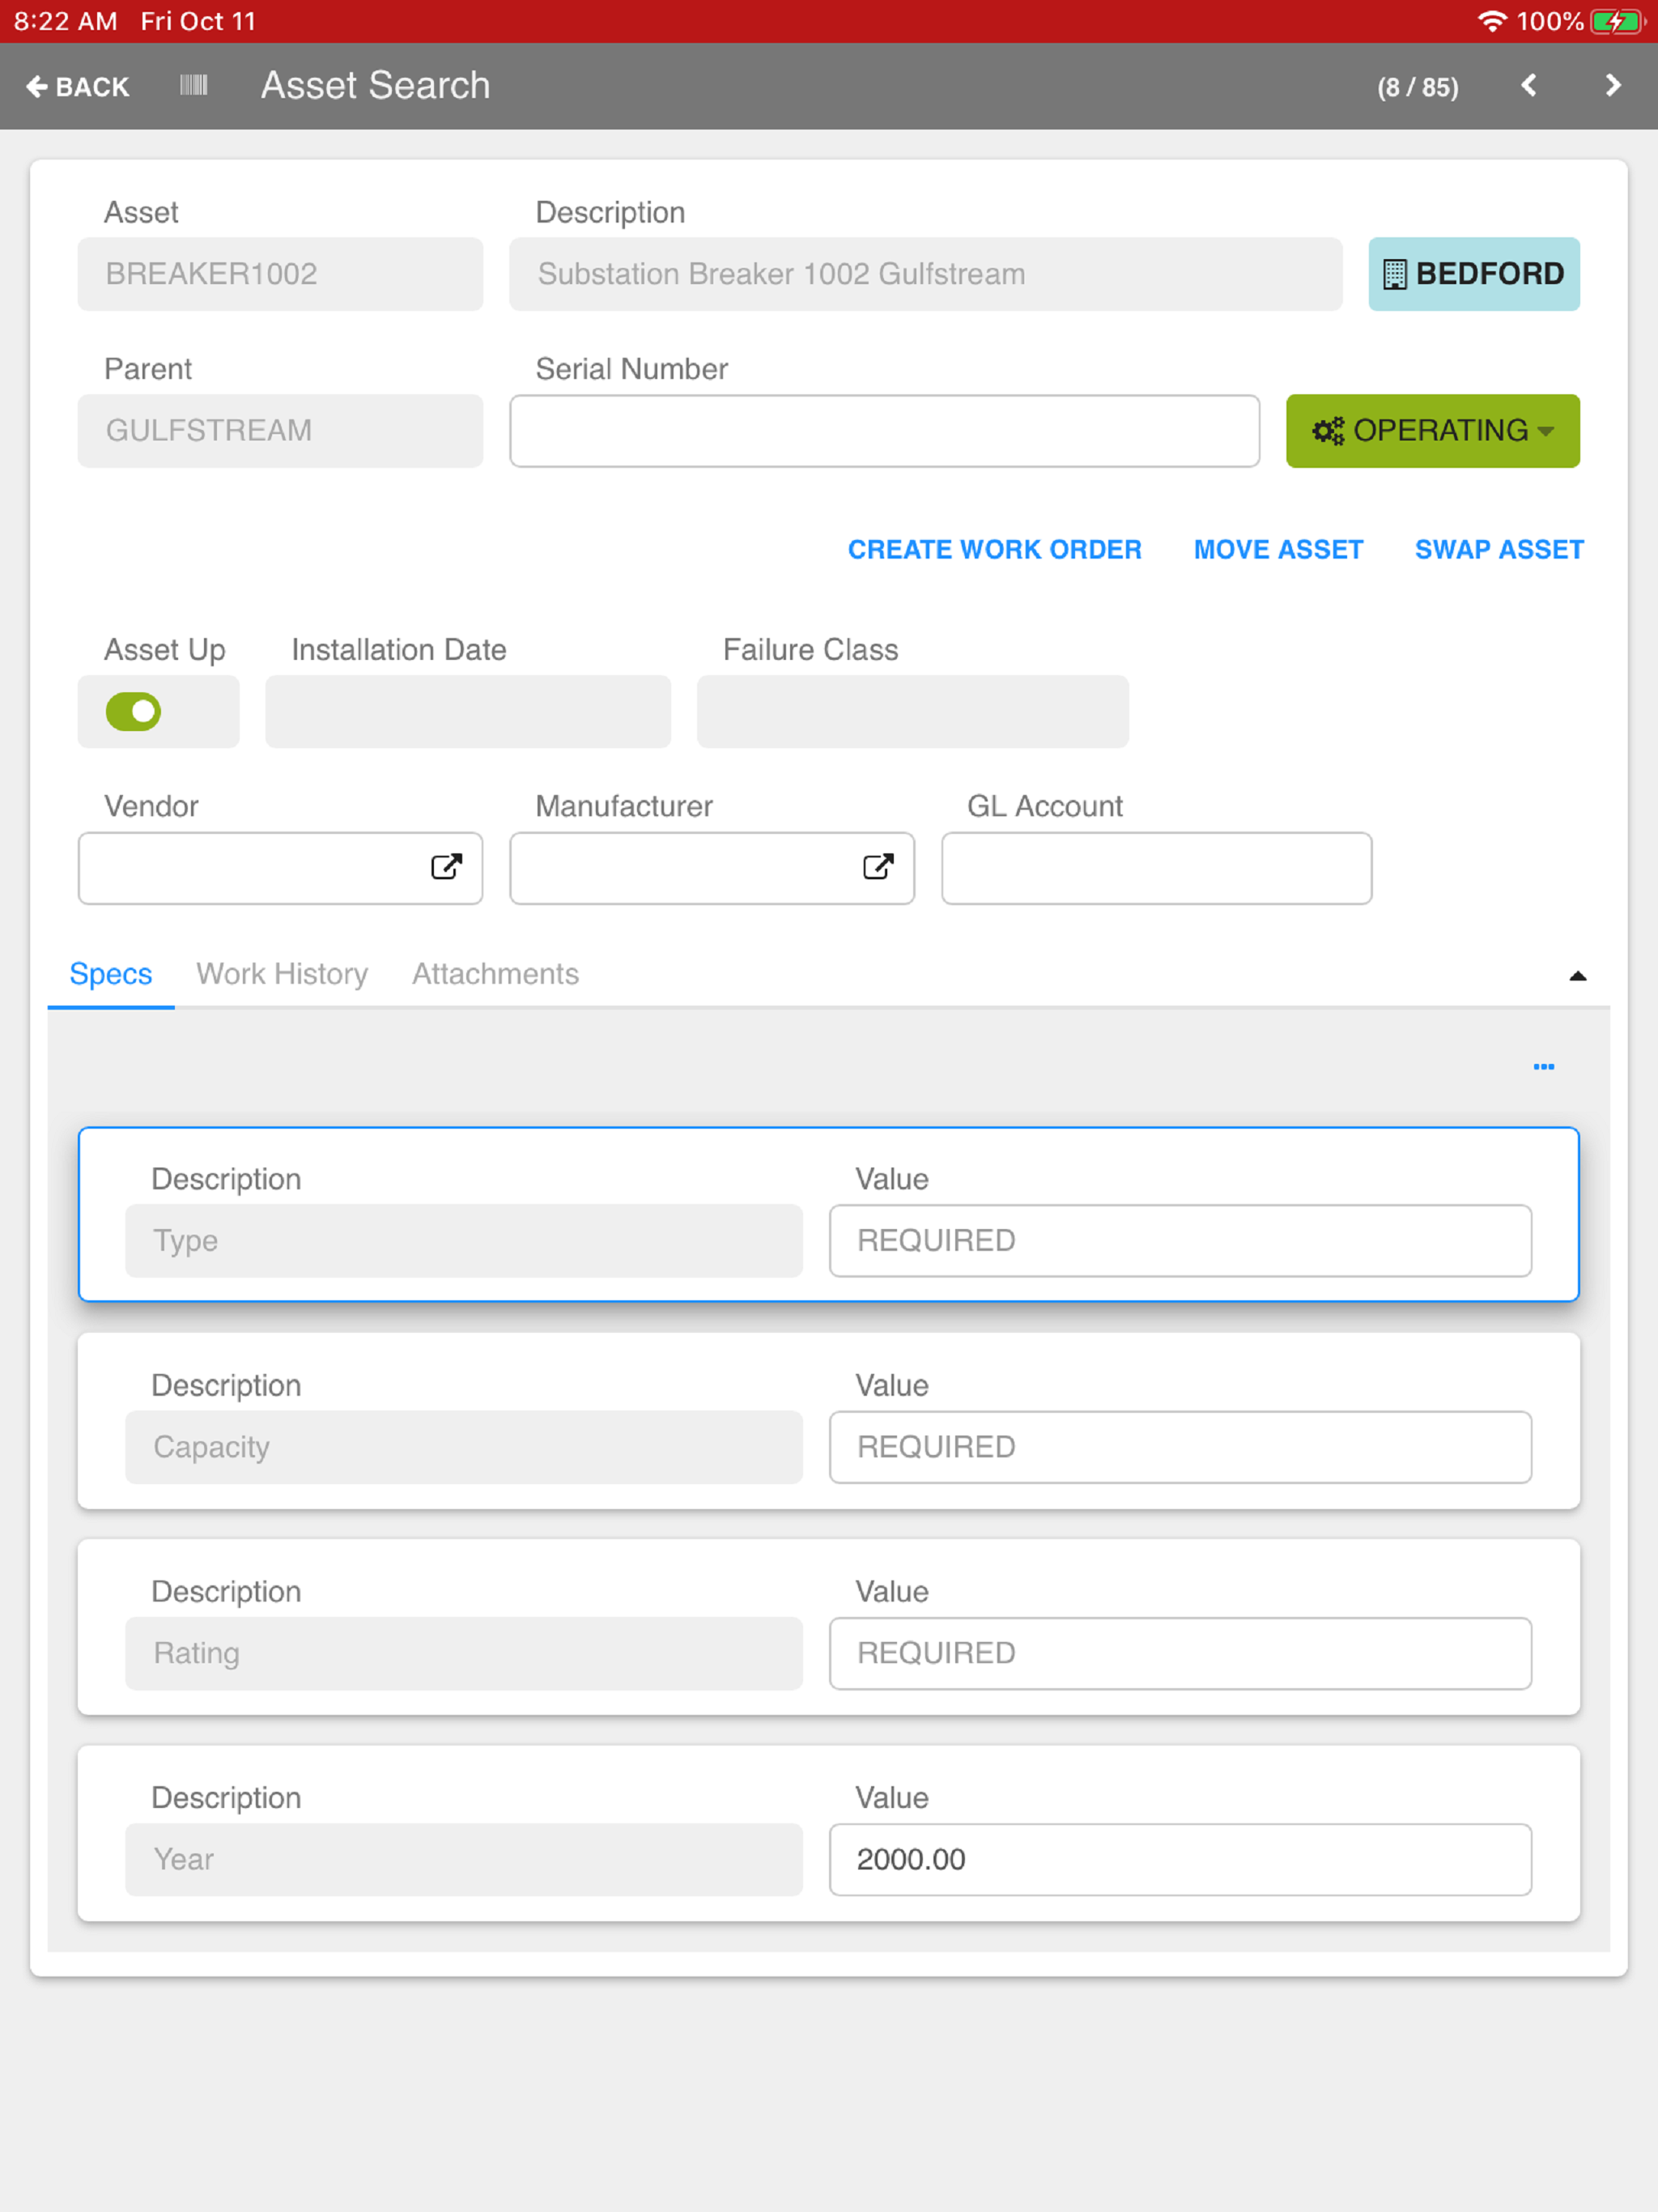Open the OPERATING status dropdown
The image size is (1658, 2212).
[x=1432, y=431]
